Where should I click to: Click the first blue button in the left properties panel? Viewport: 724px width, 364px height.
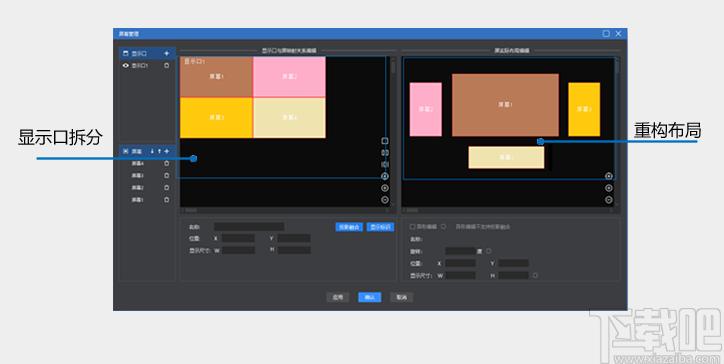(x=349, y=227)
